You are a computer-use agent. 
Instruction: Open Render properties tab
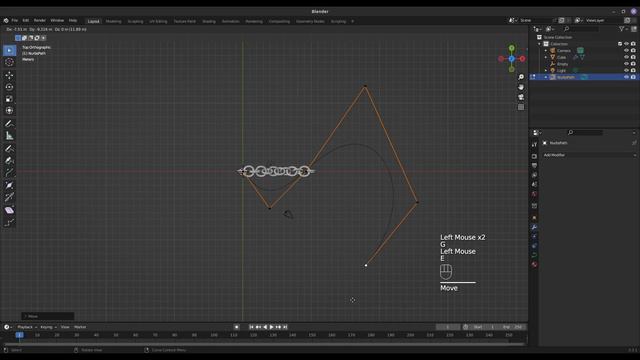[534, 156]
